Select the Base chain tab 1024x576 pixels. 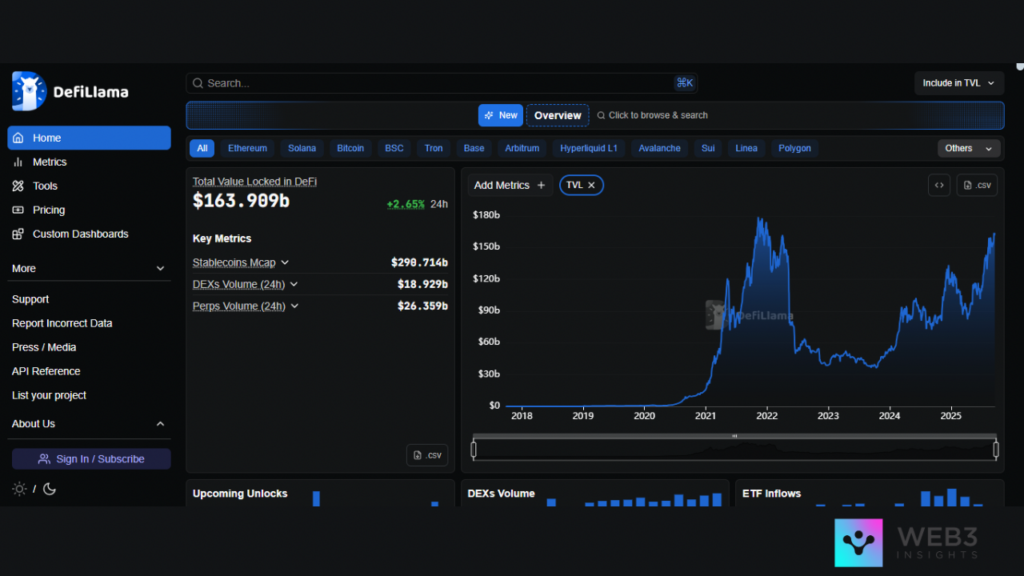[474, 148]
